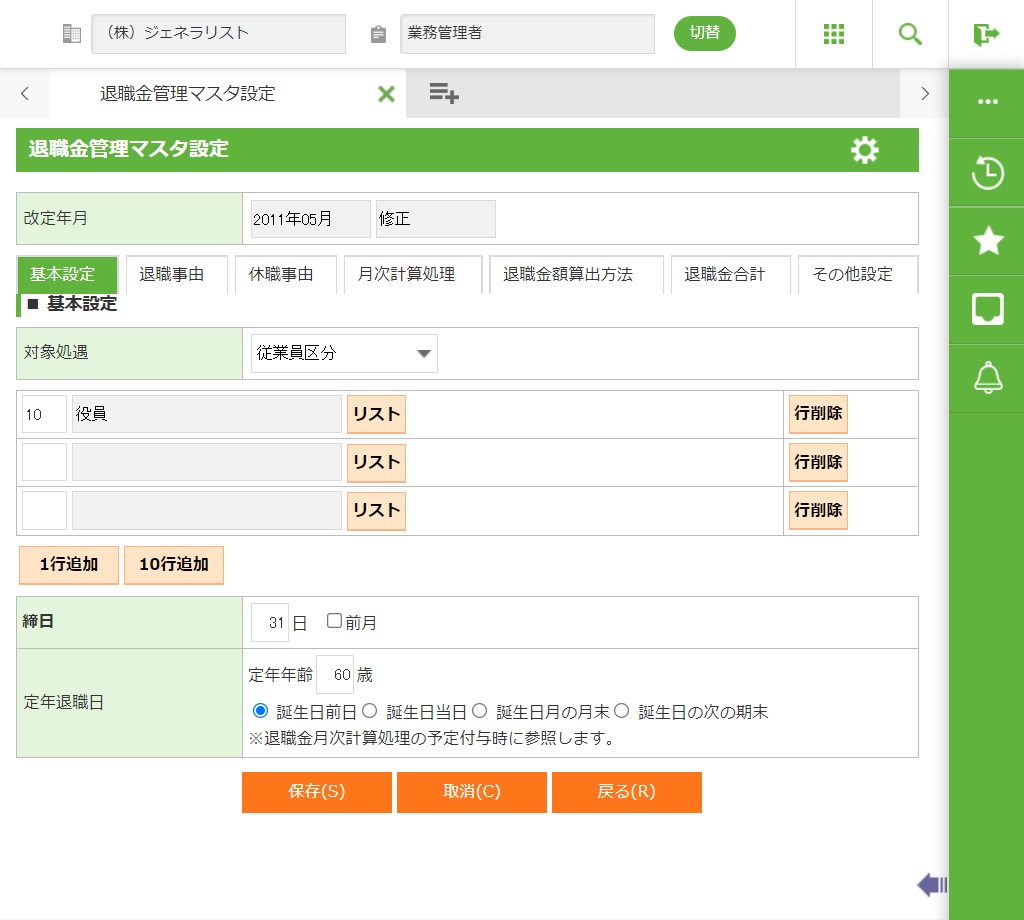Open the 退職金額算出方法 tab
Viewport: 1024px width, 920px height.
pyautogui.click(x=567, y=275)
